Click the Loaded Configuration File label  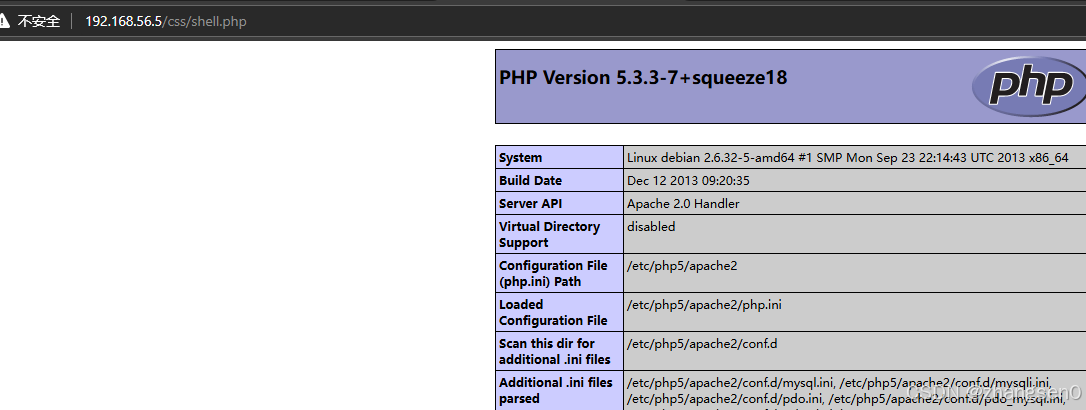click(x=560, y=312)
